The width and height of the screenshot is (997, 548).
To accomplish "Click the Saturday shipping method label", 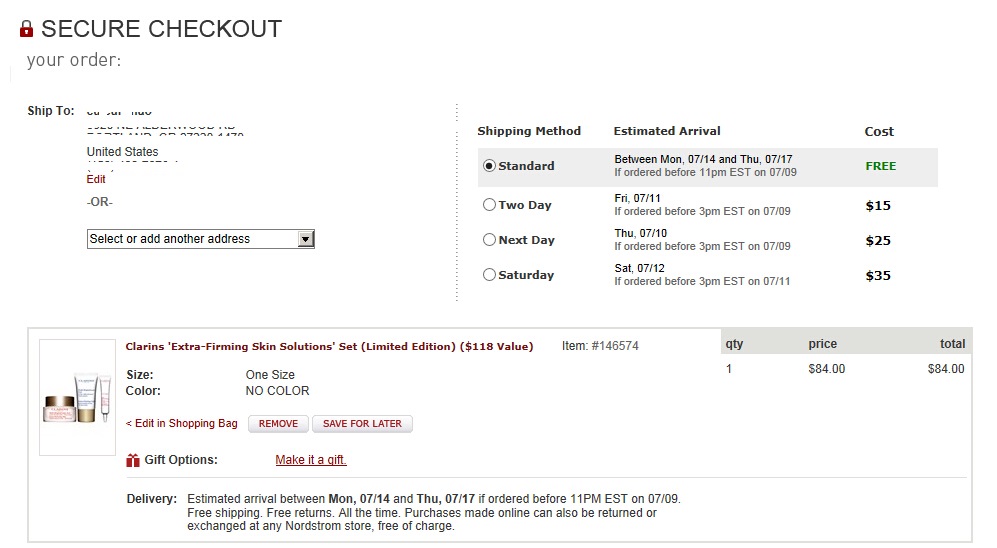I will 526,275.
